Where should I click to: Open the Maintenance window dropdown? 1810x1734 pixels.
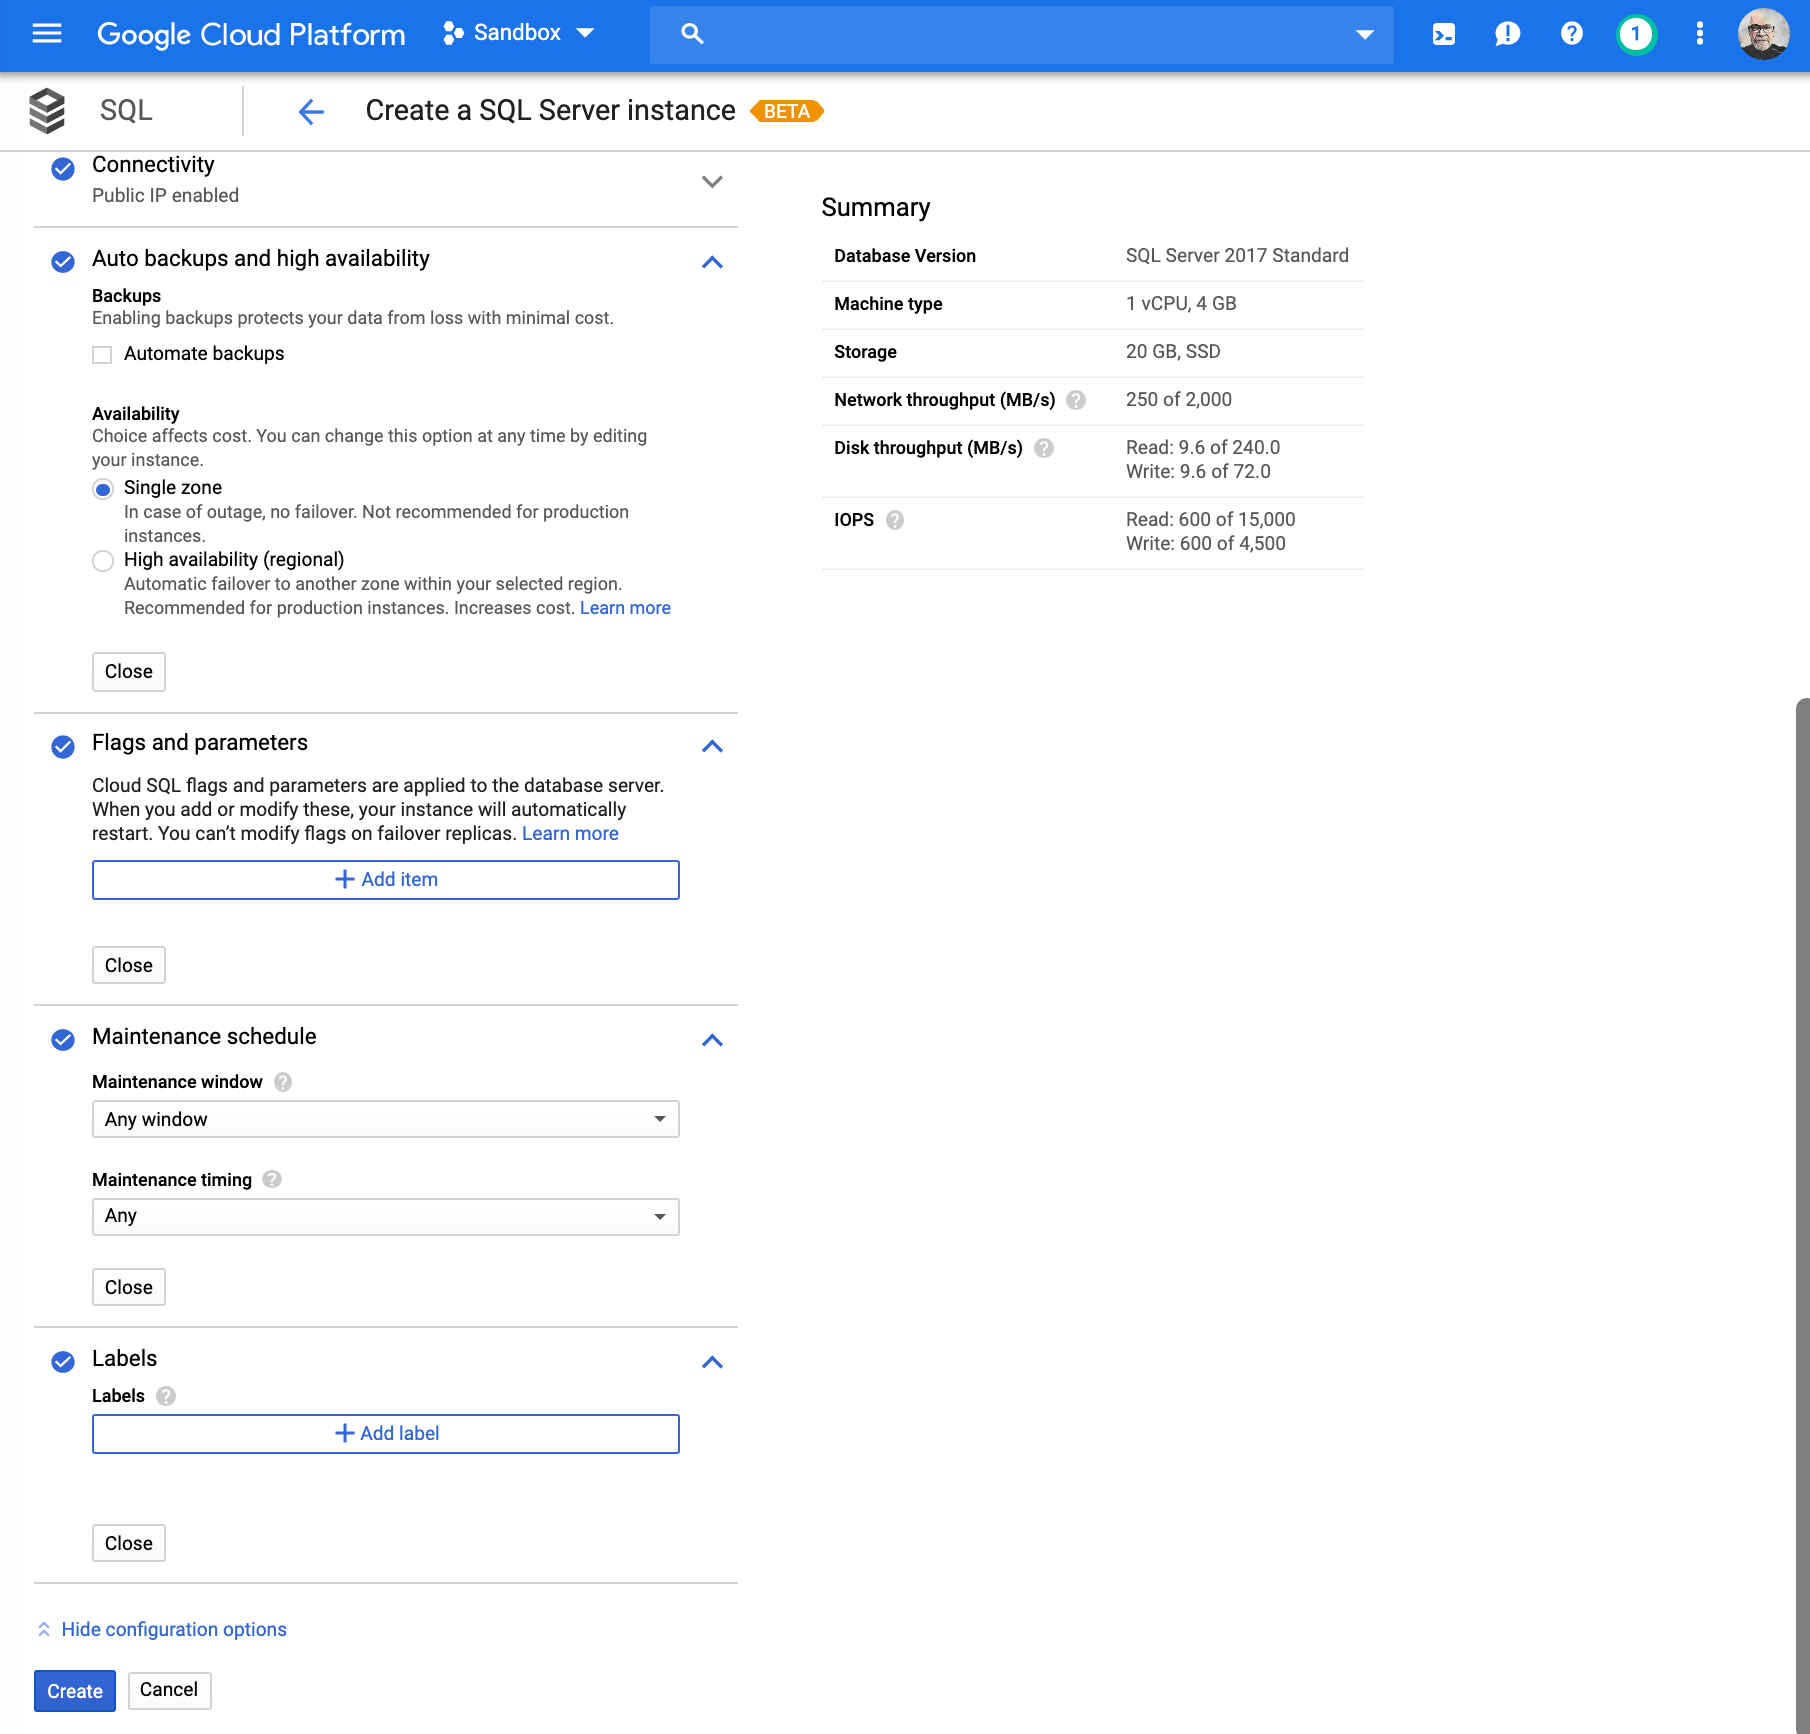coord(385,1119)
